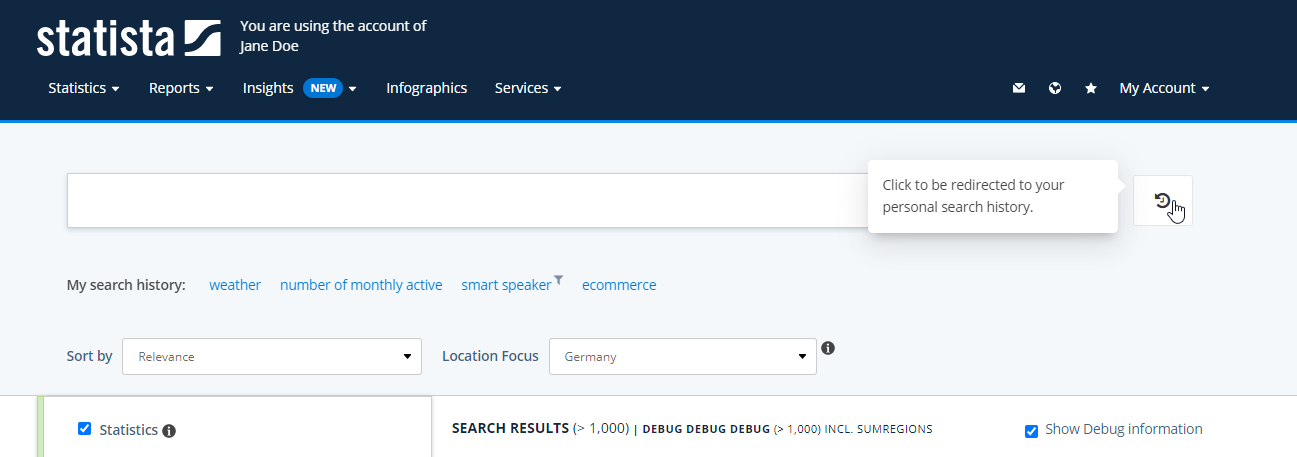Expand the Insights menu
1297x457 pixels.
[300, 88]
